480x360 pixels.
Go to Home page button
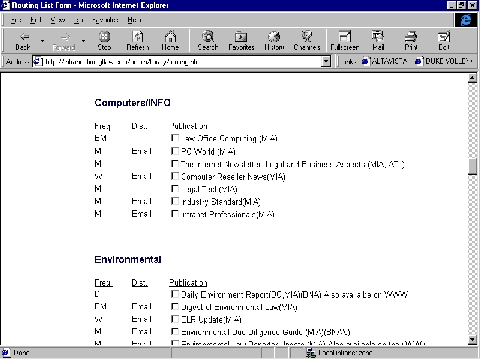[x=170, y=41]
